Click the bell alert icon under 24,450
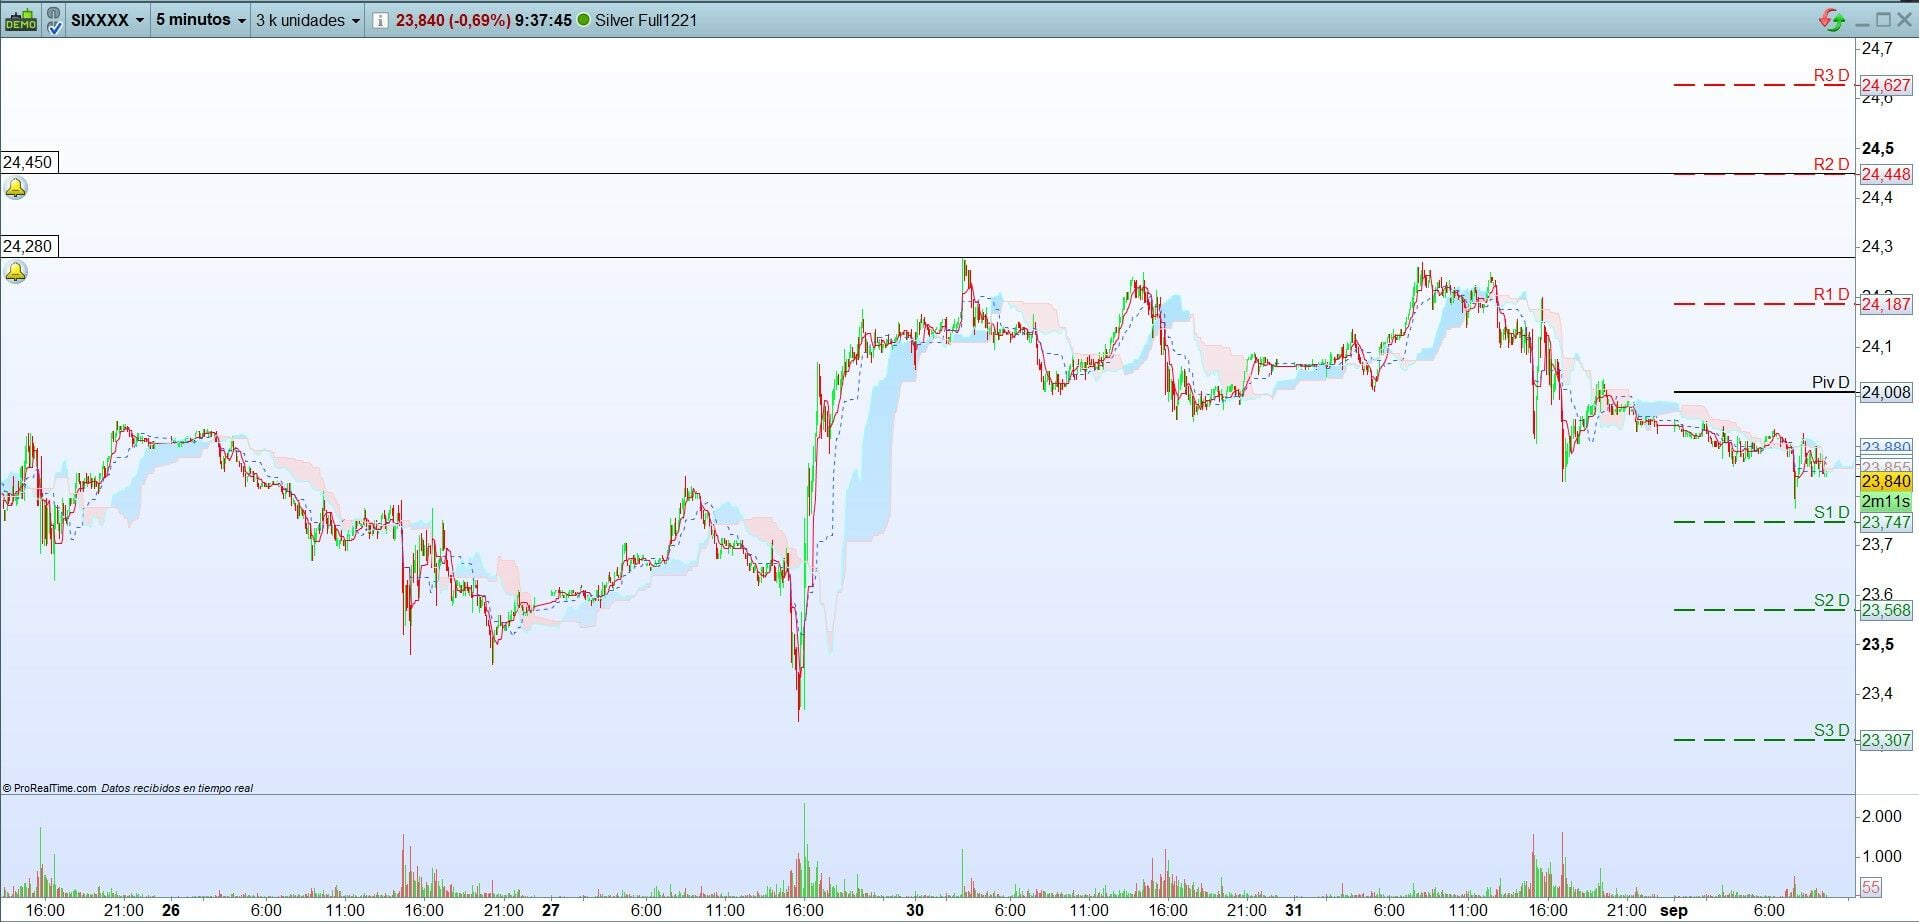This screenshot has width=1919, height=922. coord(16,188)
